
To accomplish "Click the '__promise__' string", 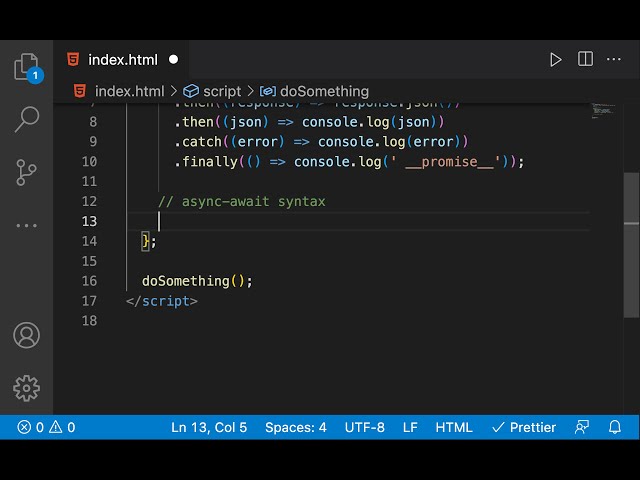I will coord(445,162).
